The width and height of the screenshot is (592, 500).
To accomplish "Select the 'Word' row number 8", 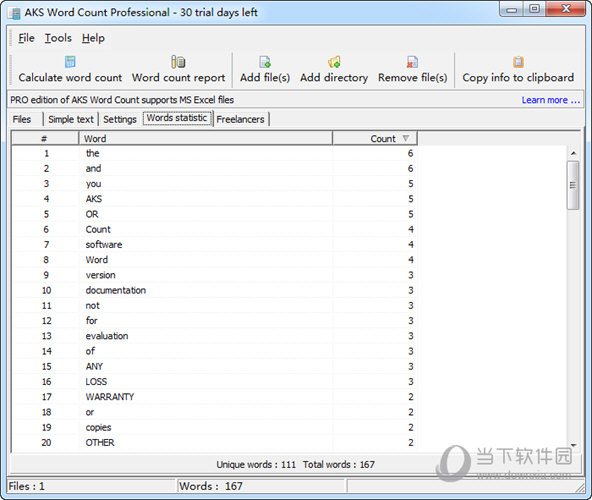I will pyautogui.click(x=214, y=260).
